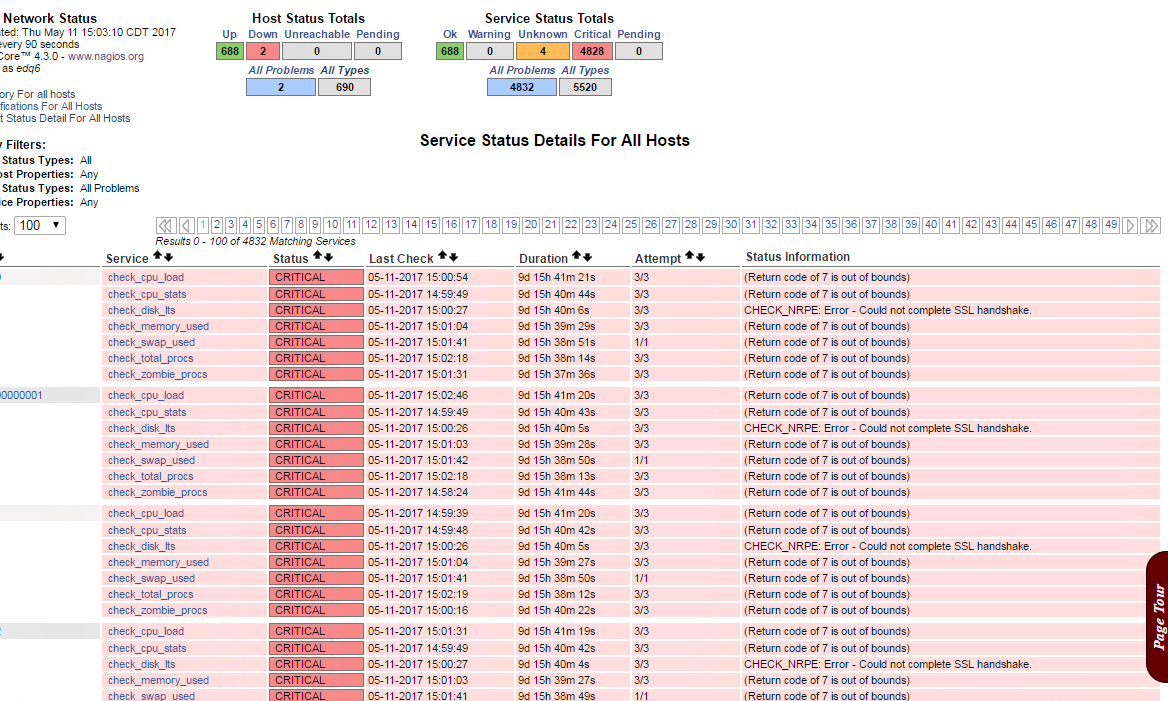Sort the Duration column descending
The image size is (1168, 701).
[x=588, y=257]
